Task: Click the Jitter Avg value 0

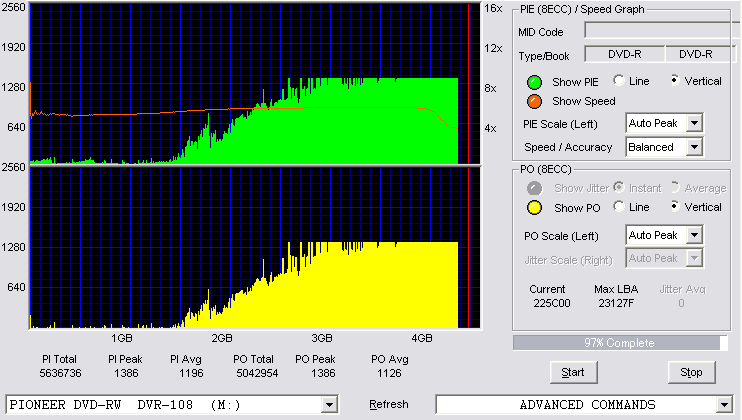Action: 681,303
